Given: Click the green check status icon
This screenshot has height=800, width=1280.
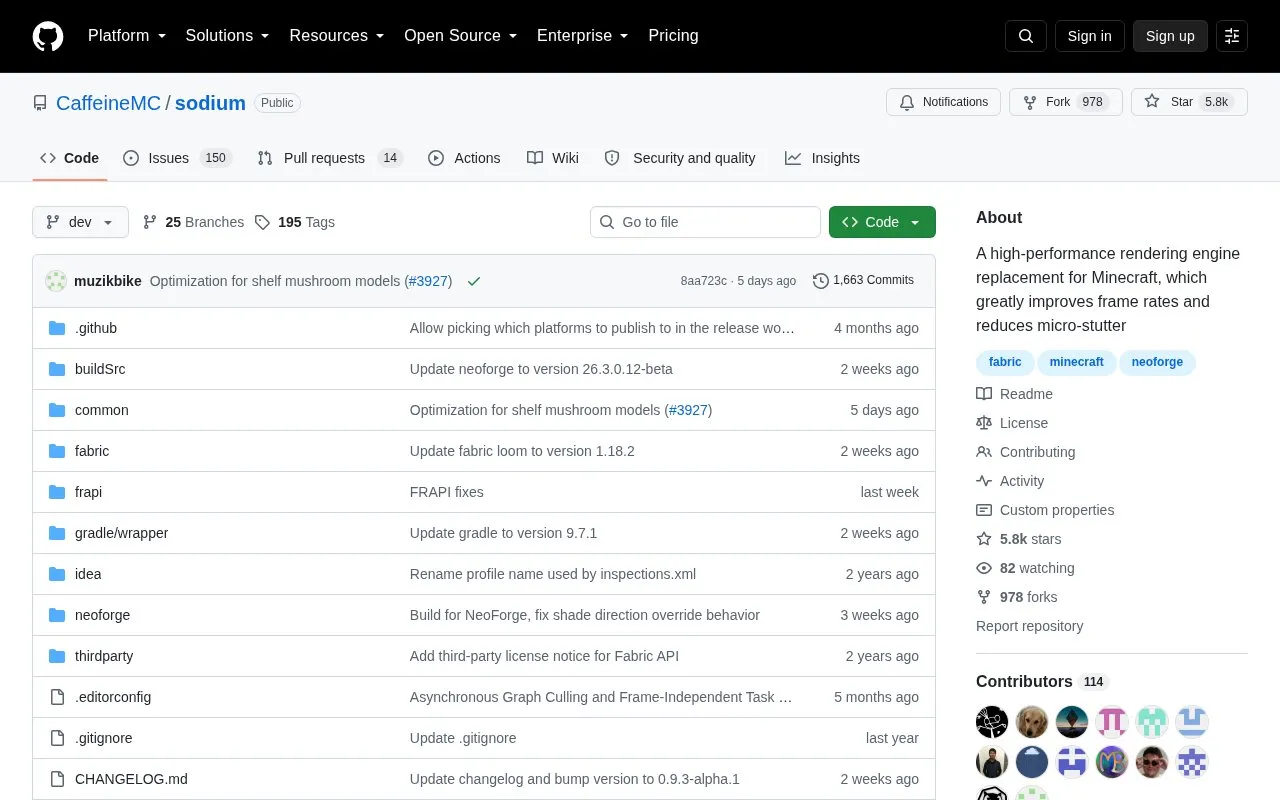Looking at the screenshot, I should click(x=474, y=281).
